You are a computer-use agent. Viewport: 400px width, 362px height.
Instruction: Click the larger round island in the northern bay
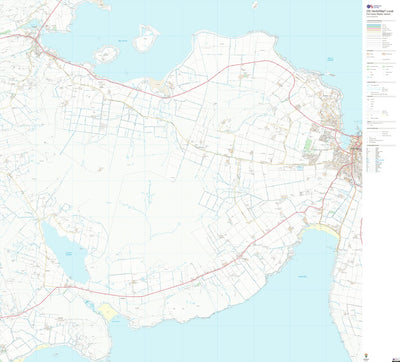pyautogui.click(x=146, y=38)
